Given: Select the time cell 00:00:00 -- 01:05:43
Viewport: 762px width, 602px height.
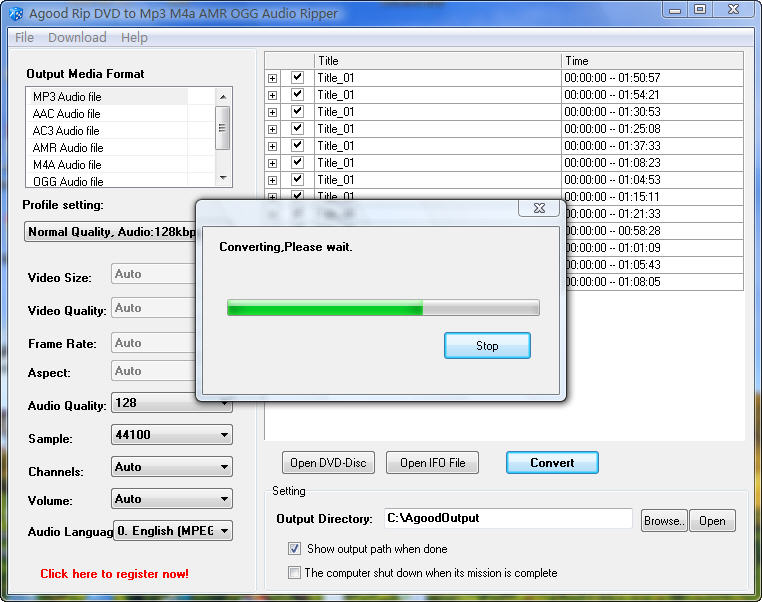Looking at the screenshot, I should (654, 265).
